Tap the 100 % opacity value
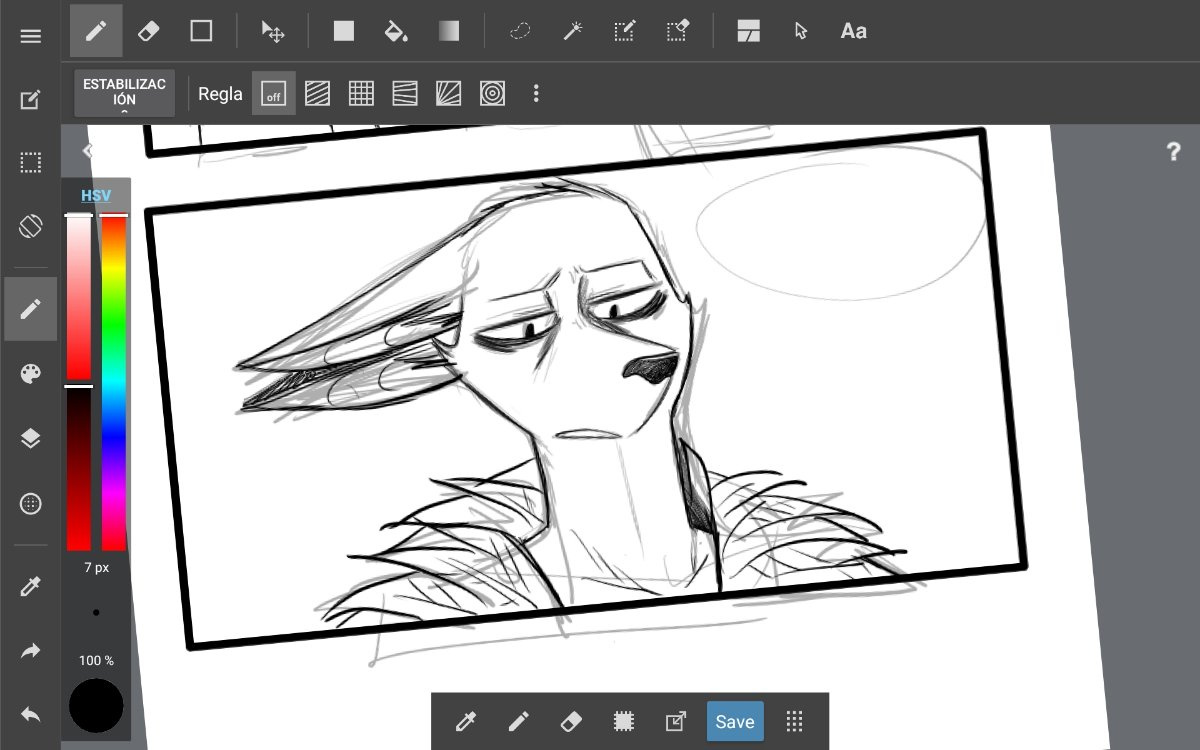 [96, 661]
